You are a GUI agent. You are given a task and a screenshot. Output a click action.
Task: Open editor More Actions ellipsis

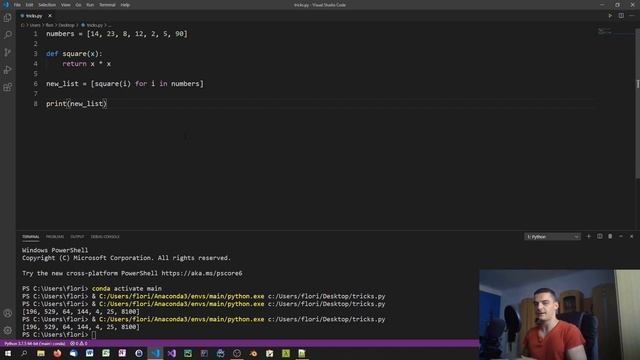tap(632, 16)
